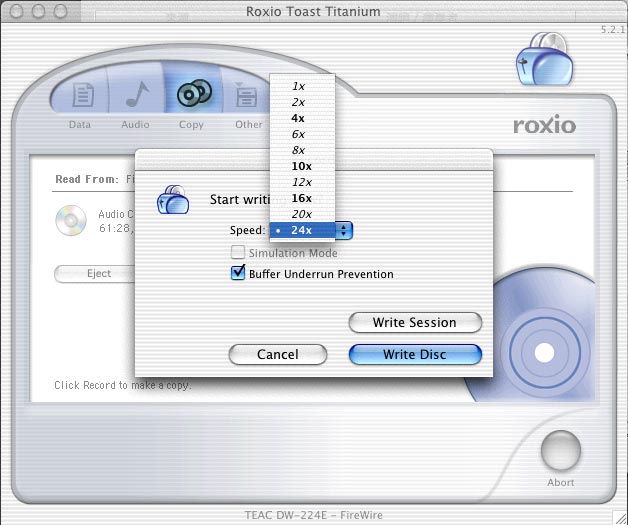Select the Copy discs tab icon
Viewport: 628px width, 525px height.
click(x=194, y=93)
